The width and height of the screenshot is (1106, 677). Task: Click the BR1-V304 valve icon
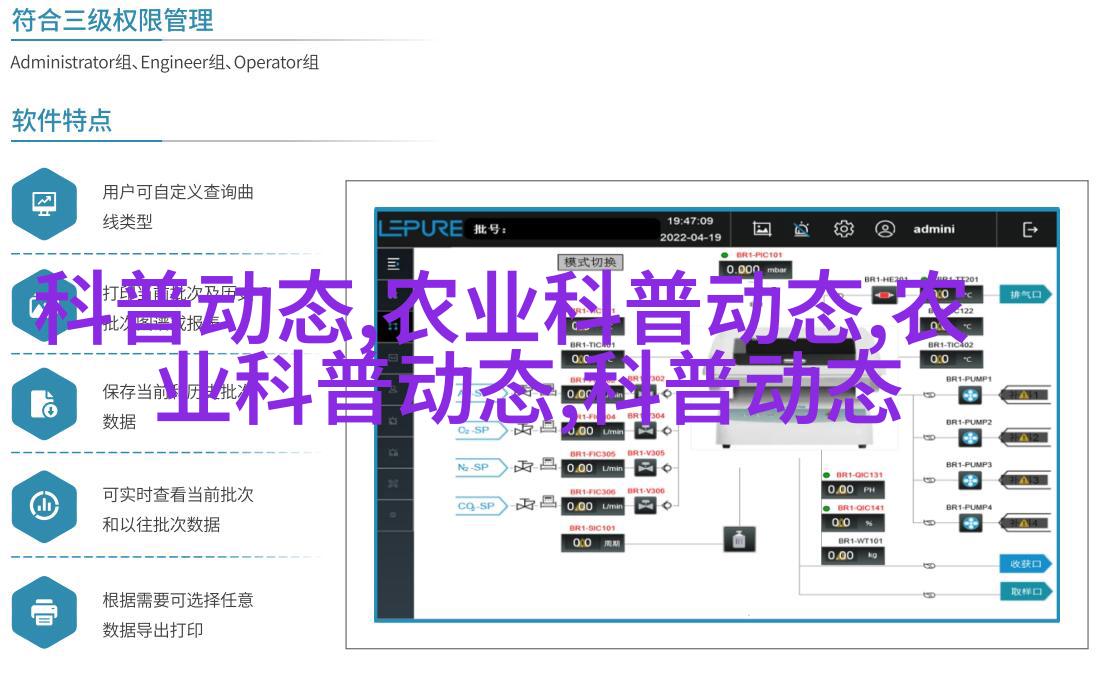(645, 431)
